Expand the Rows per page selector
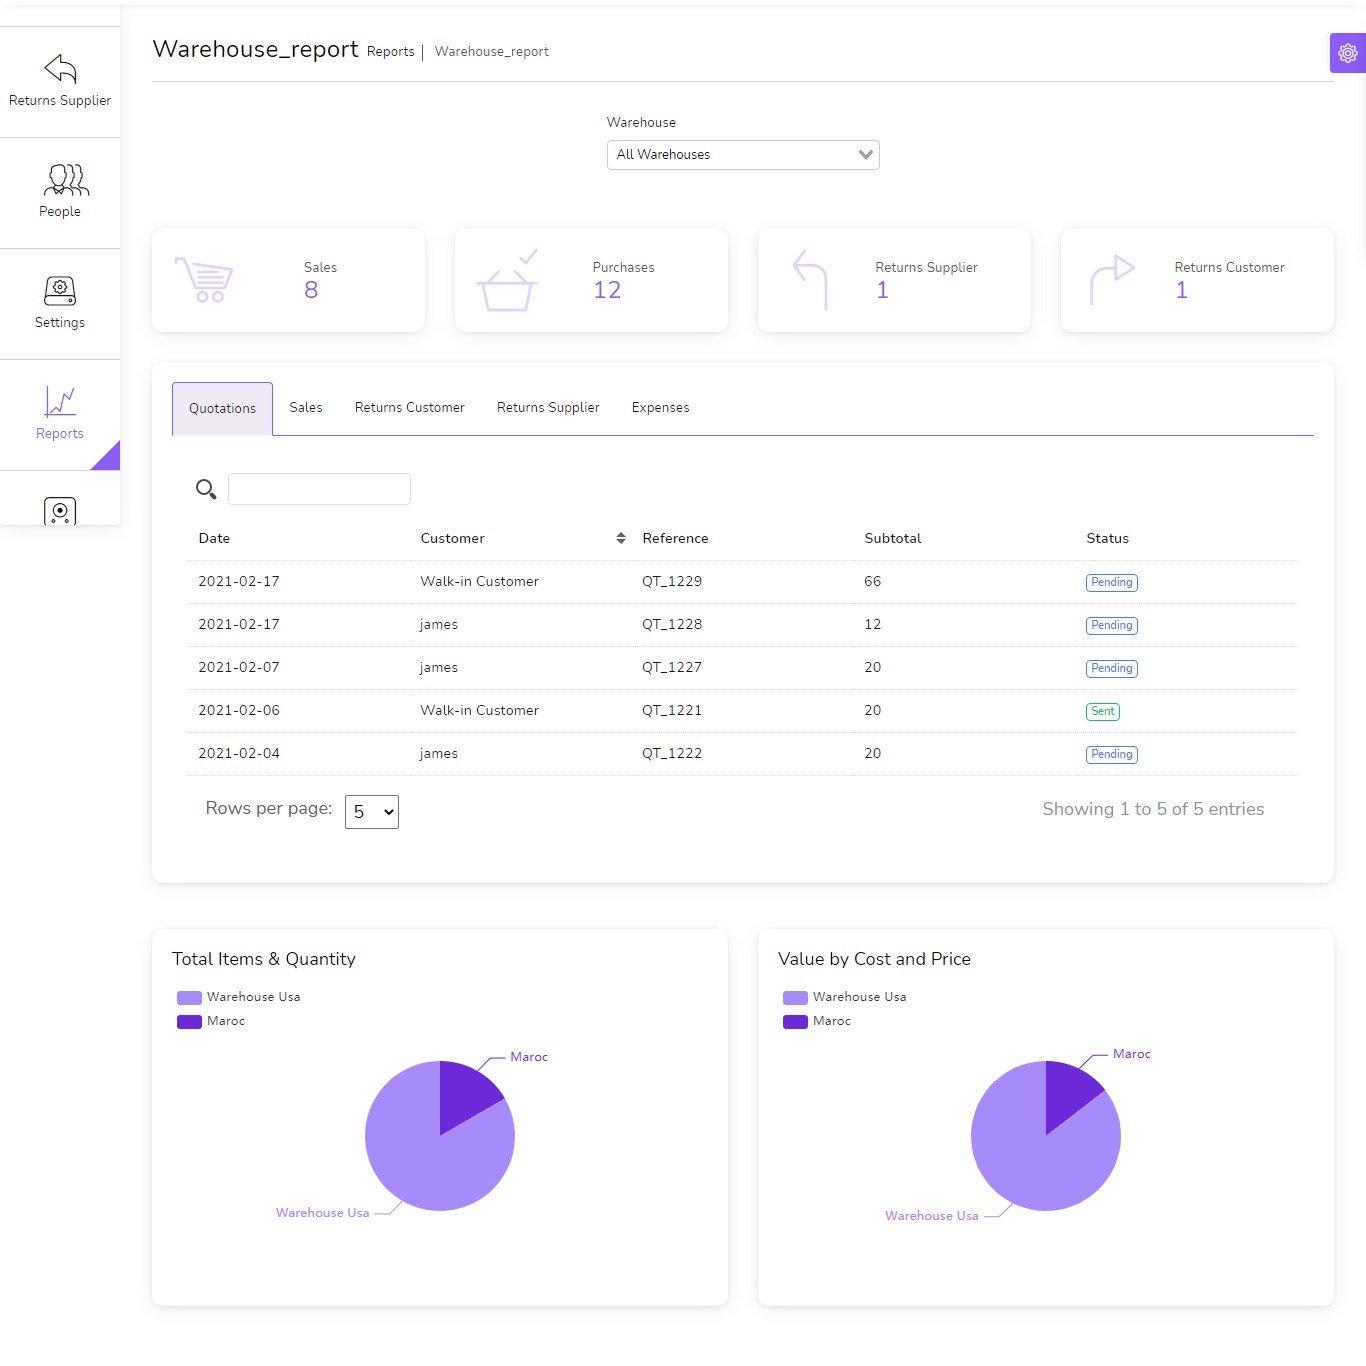This screenshot has height=1366, width=1366. (x=371, y=812)
